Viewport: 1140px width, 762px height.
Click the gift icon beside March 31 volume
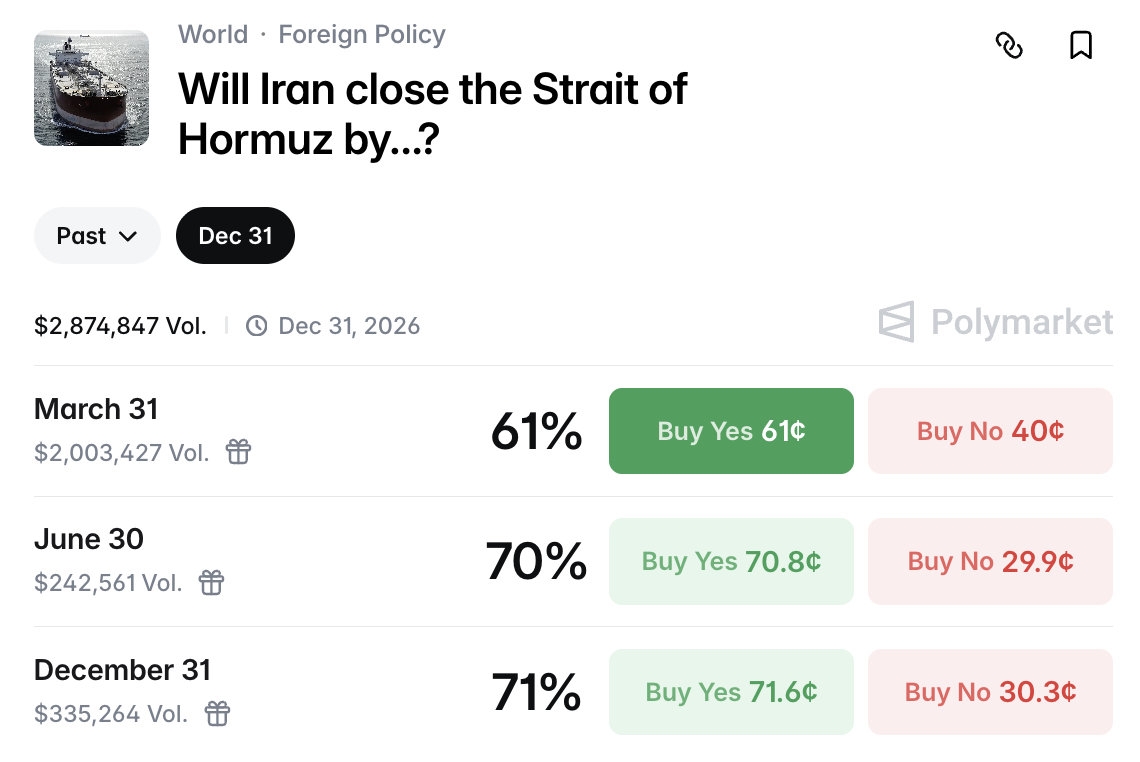[x=238, y=452]
